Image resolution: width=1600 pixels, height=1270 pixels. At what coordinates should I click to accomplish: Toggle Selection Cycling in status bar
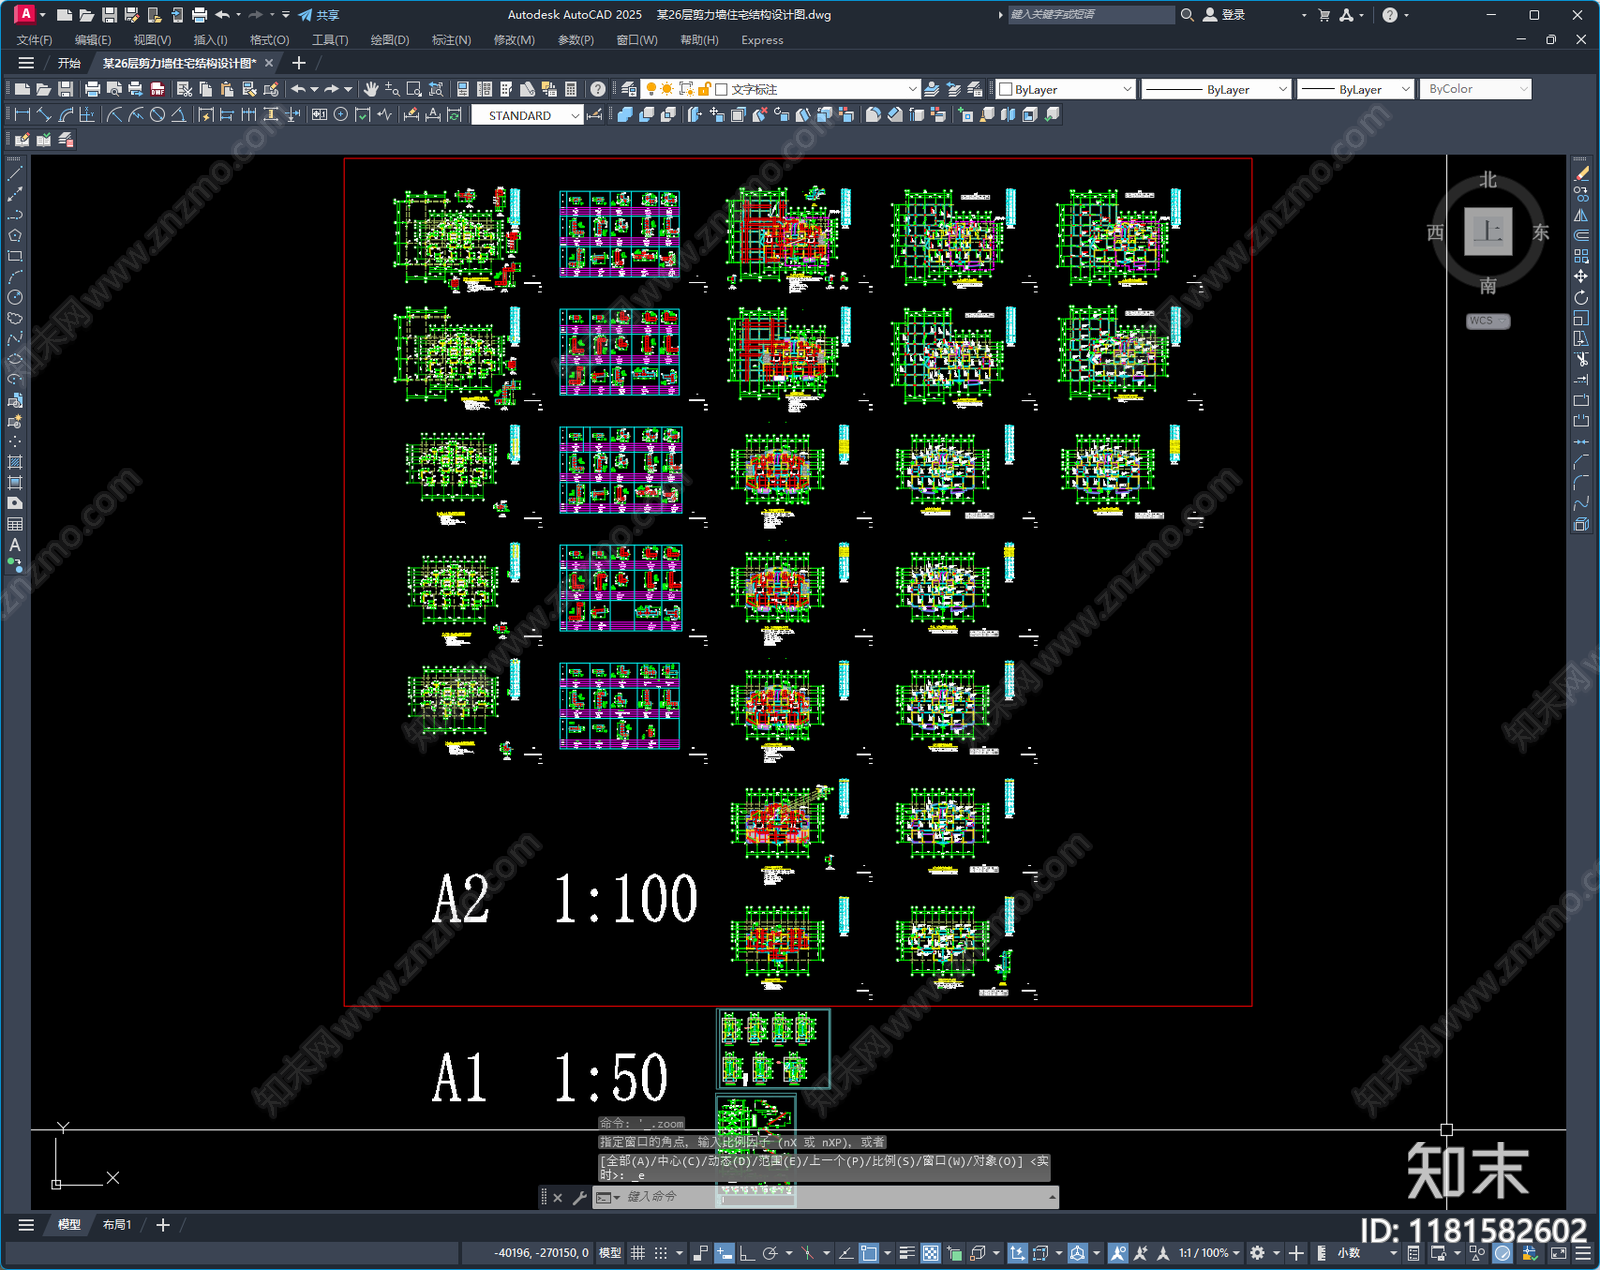pos(954,1253)
